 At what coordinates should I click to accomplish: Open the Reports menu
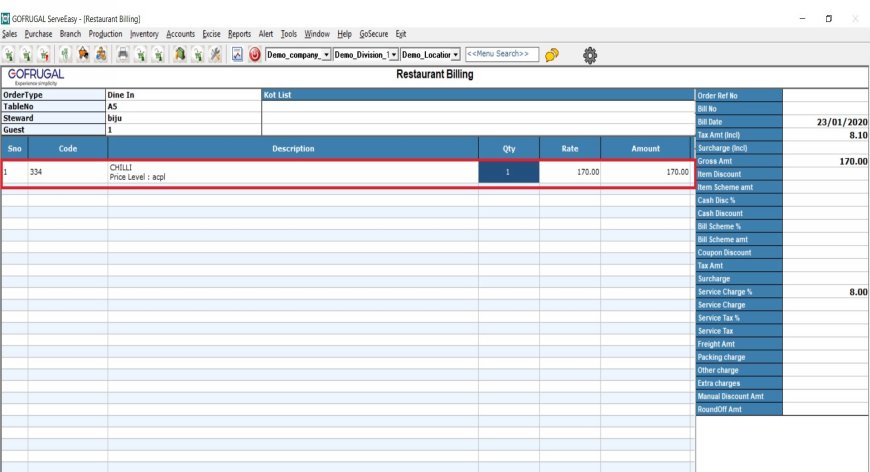[x=239, y=34]
